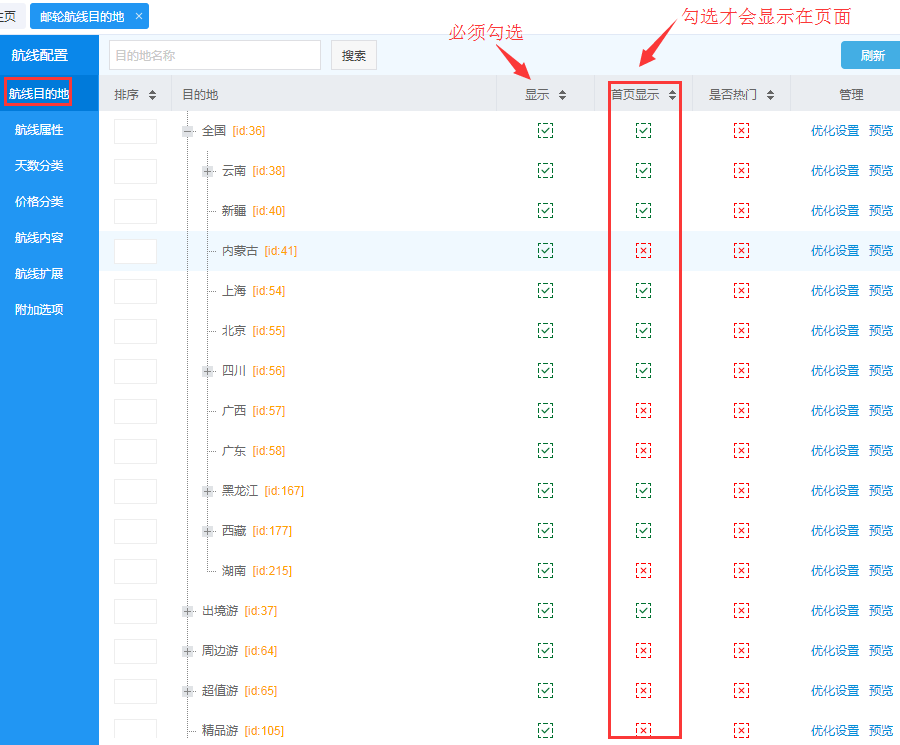The image size is (900, 745).
Task: Toggle 显示 checkbox for 云南 row
Action: point(545,171)
